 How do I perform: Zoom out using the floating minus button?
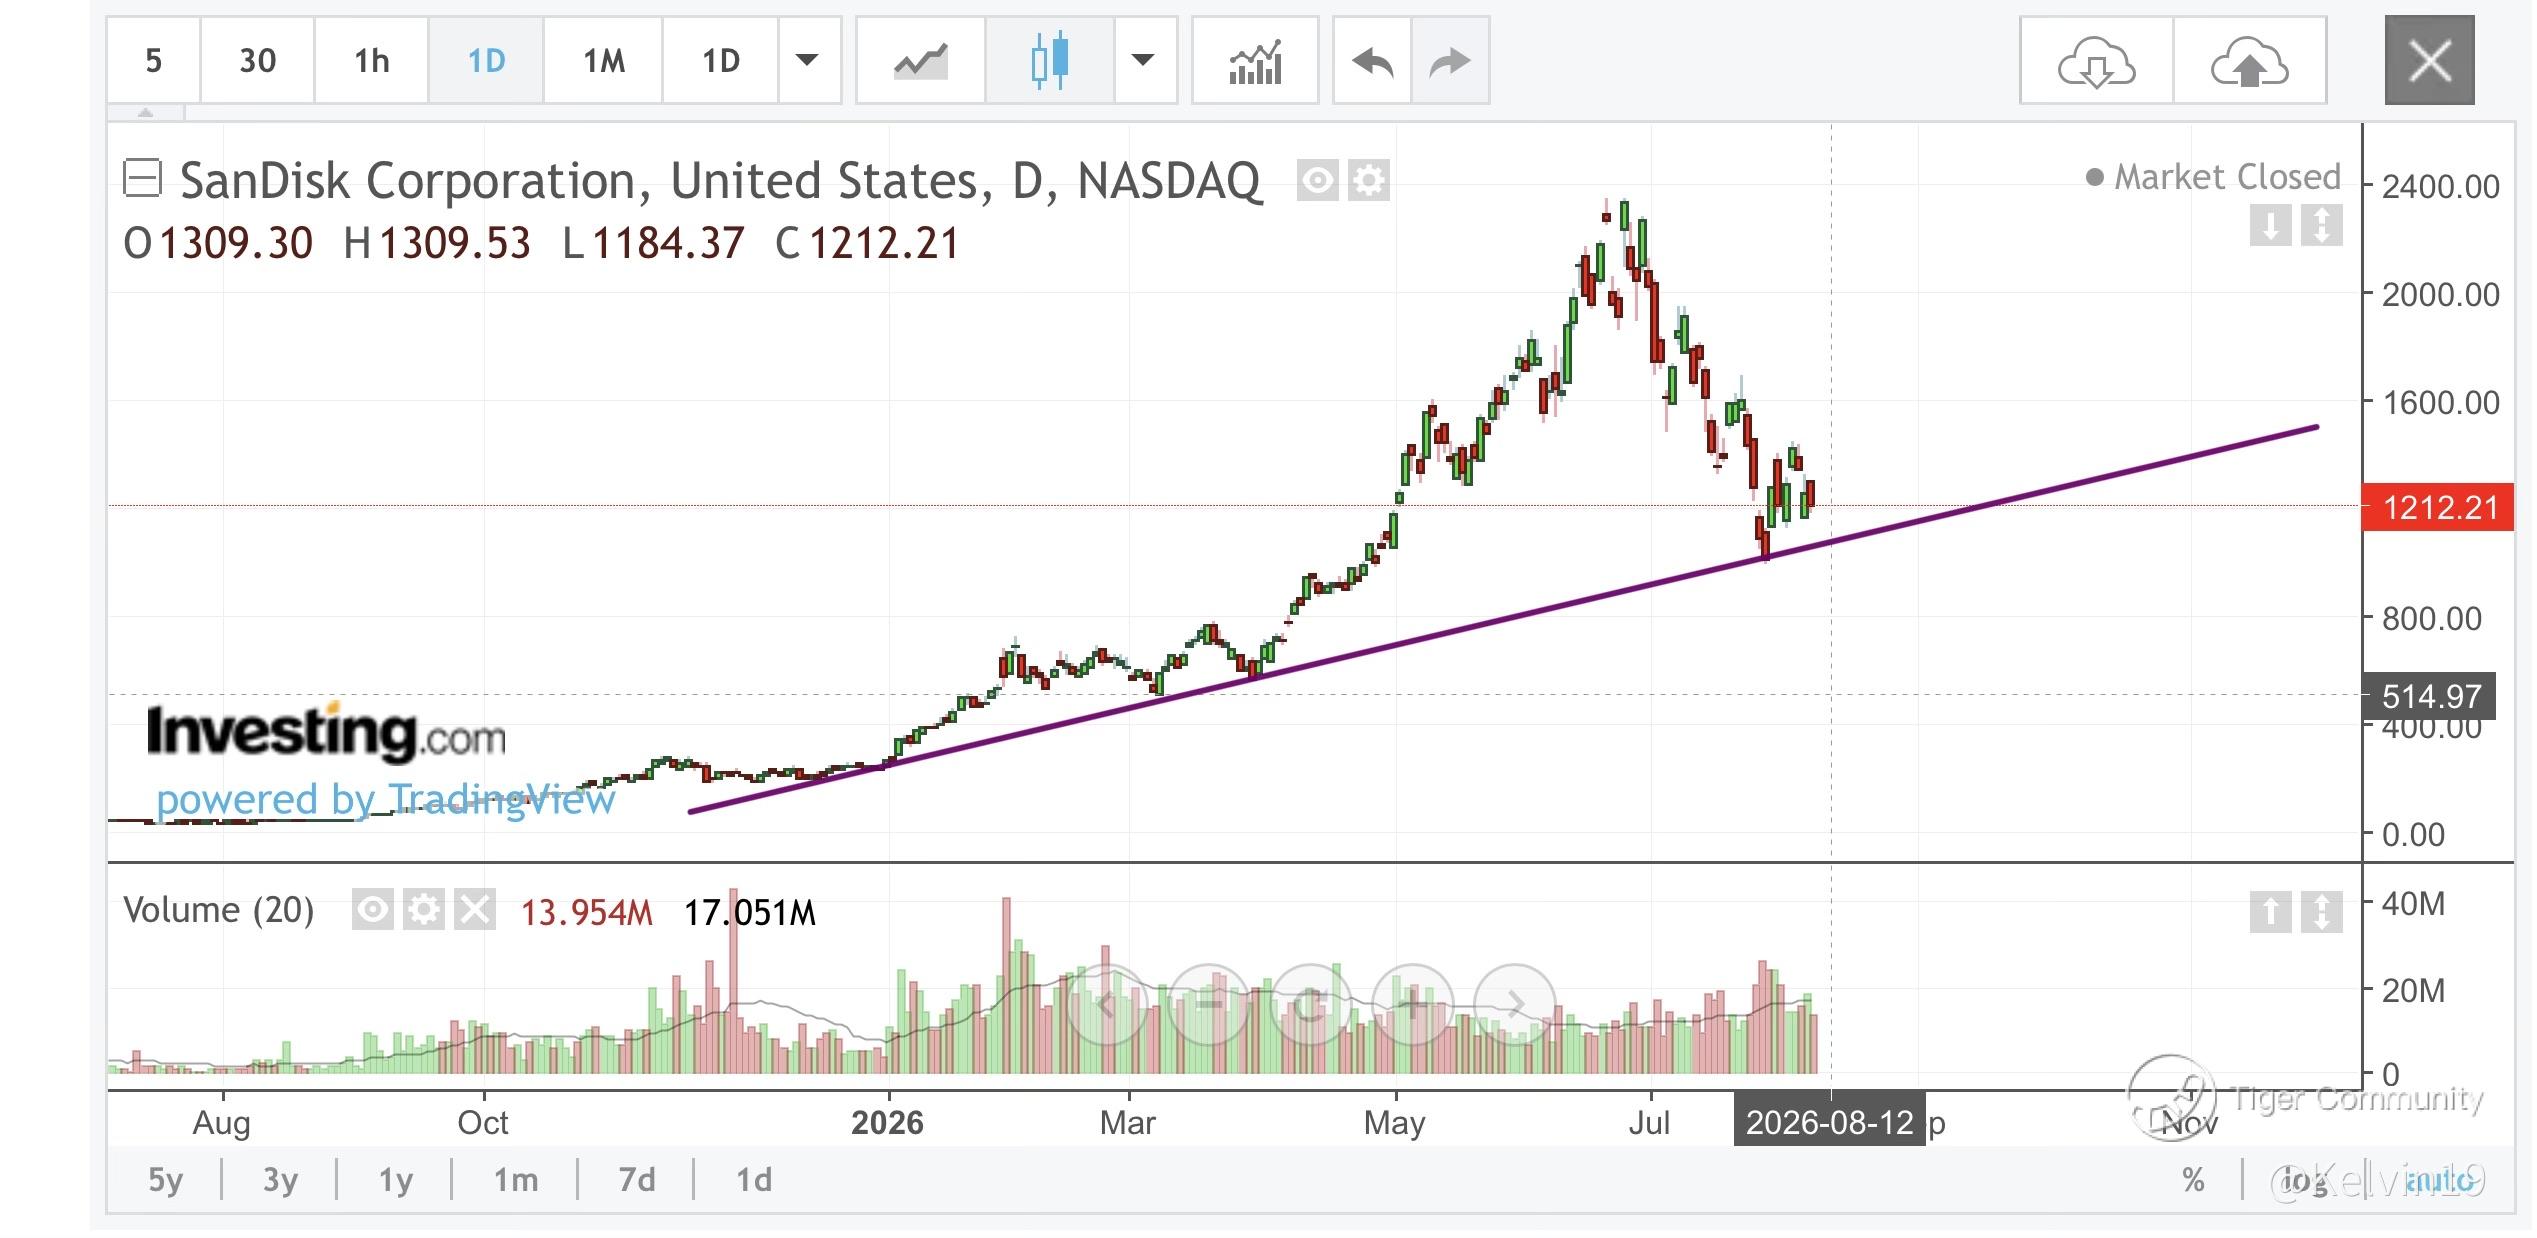pos(1209,1005)
